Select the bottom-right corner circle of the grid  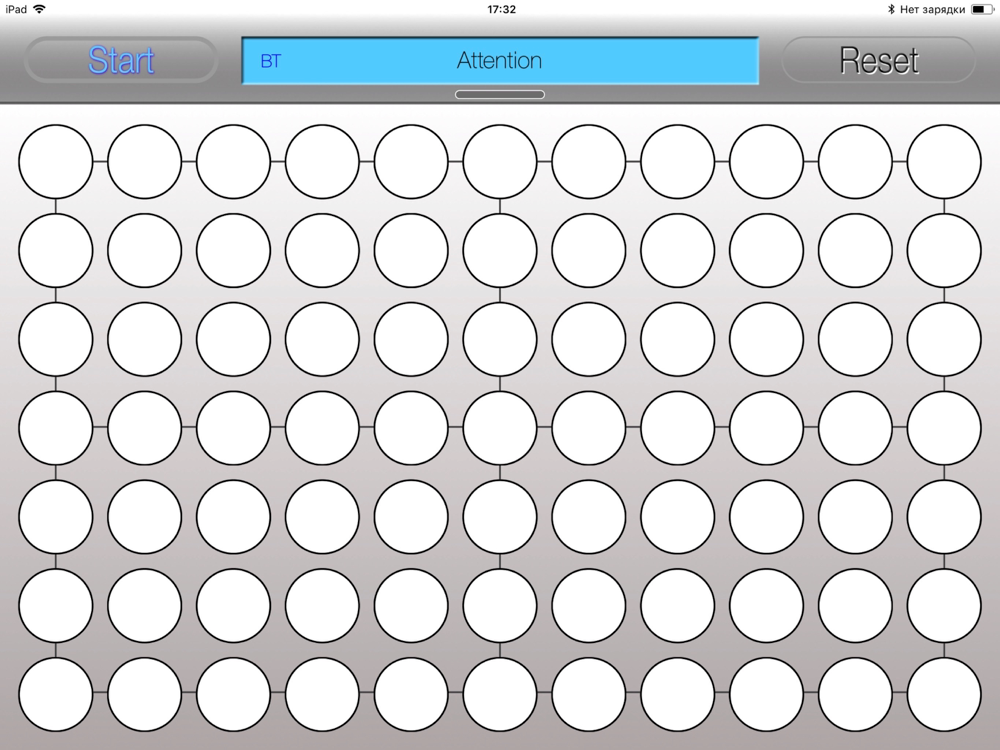[944, 694]
